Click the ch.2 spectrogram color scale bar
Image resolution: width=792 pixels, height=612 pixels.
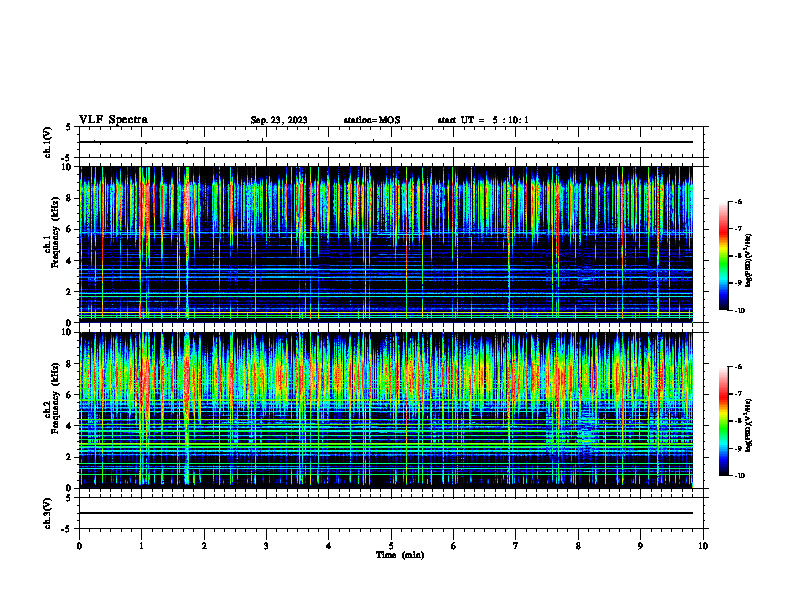(x=724, y=421)
